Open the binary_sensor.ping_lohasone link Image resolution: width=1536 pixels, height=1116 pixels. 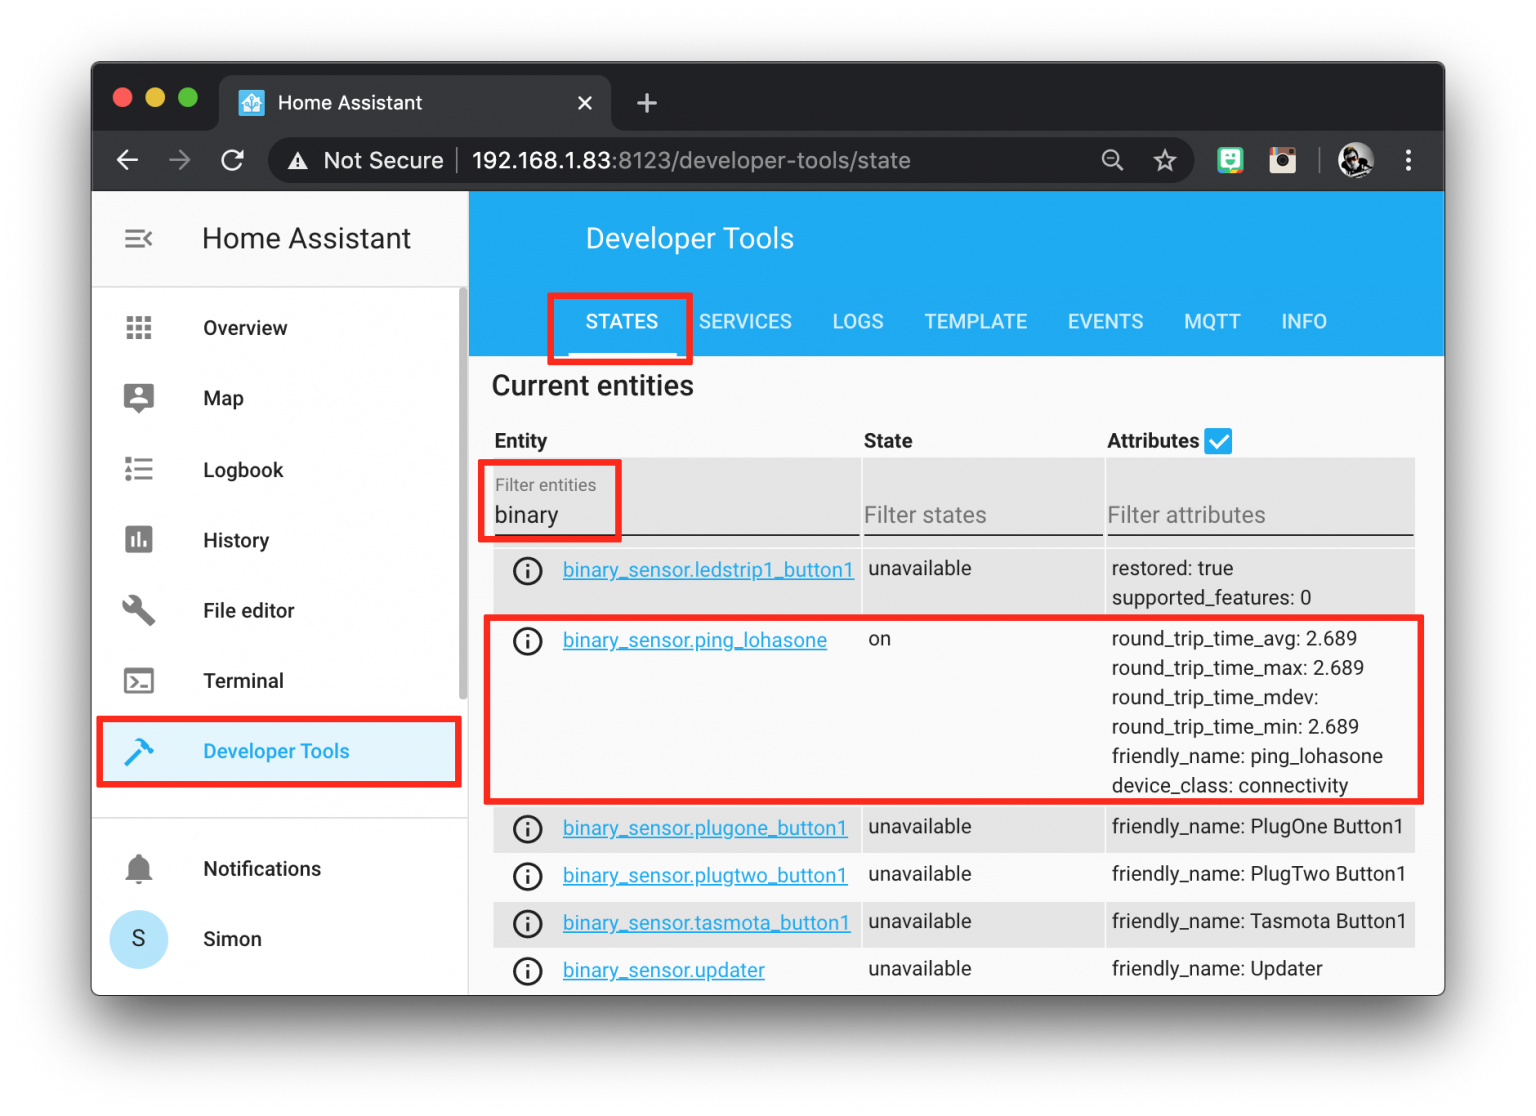pyautogui.click(x=694, y=641)
